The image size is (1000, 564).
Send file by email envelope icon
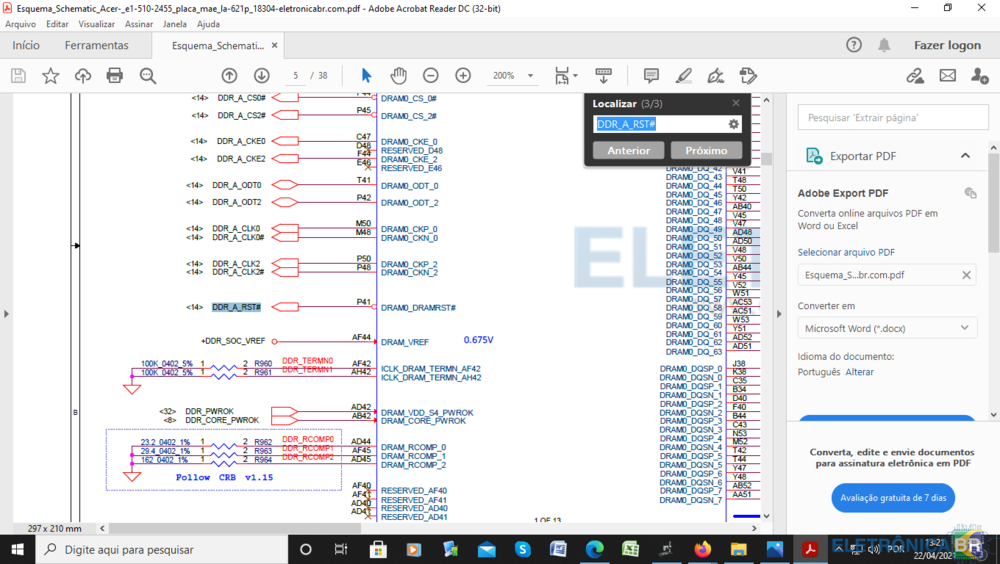tap(948, 76)
